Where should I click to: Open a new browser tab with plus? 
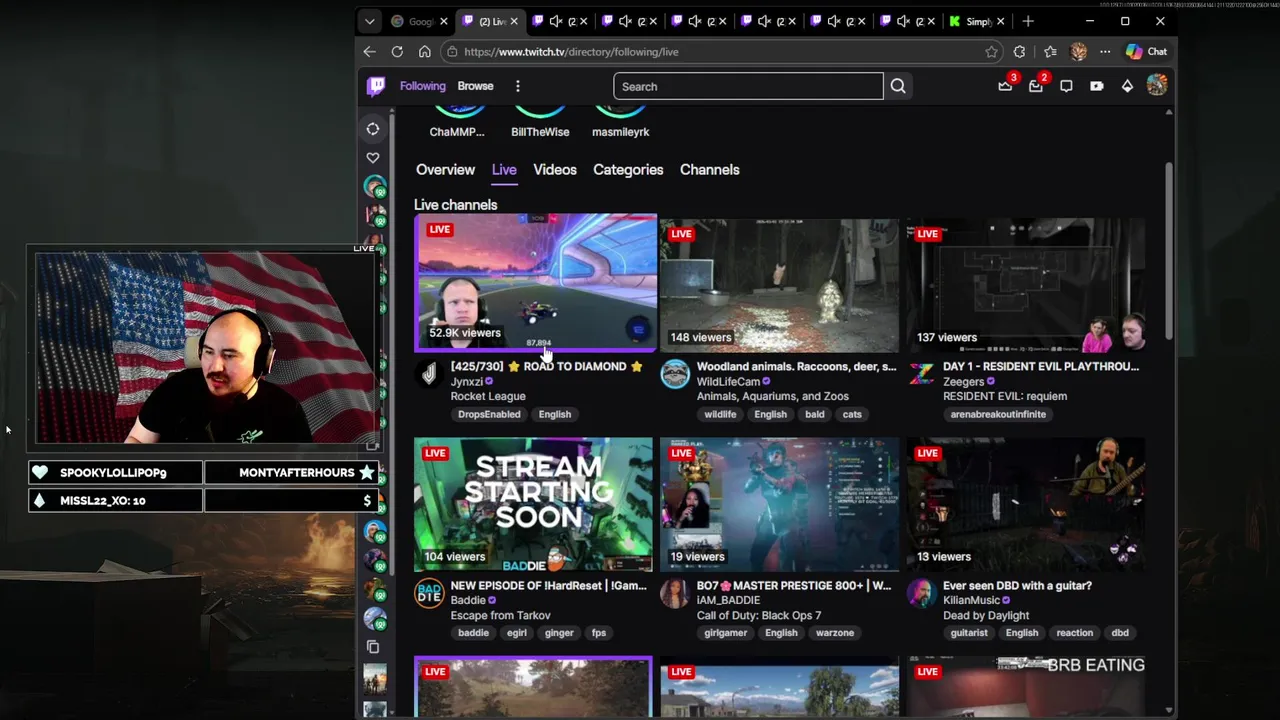pyautogui.click(x=1028, y=21)
